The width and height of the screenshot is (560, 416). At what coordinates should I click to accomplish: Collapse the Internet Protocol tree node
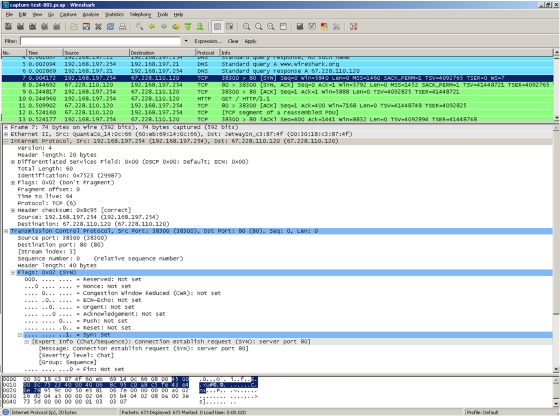[x=6, y=141]
